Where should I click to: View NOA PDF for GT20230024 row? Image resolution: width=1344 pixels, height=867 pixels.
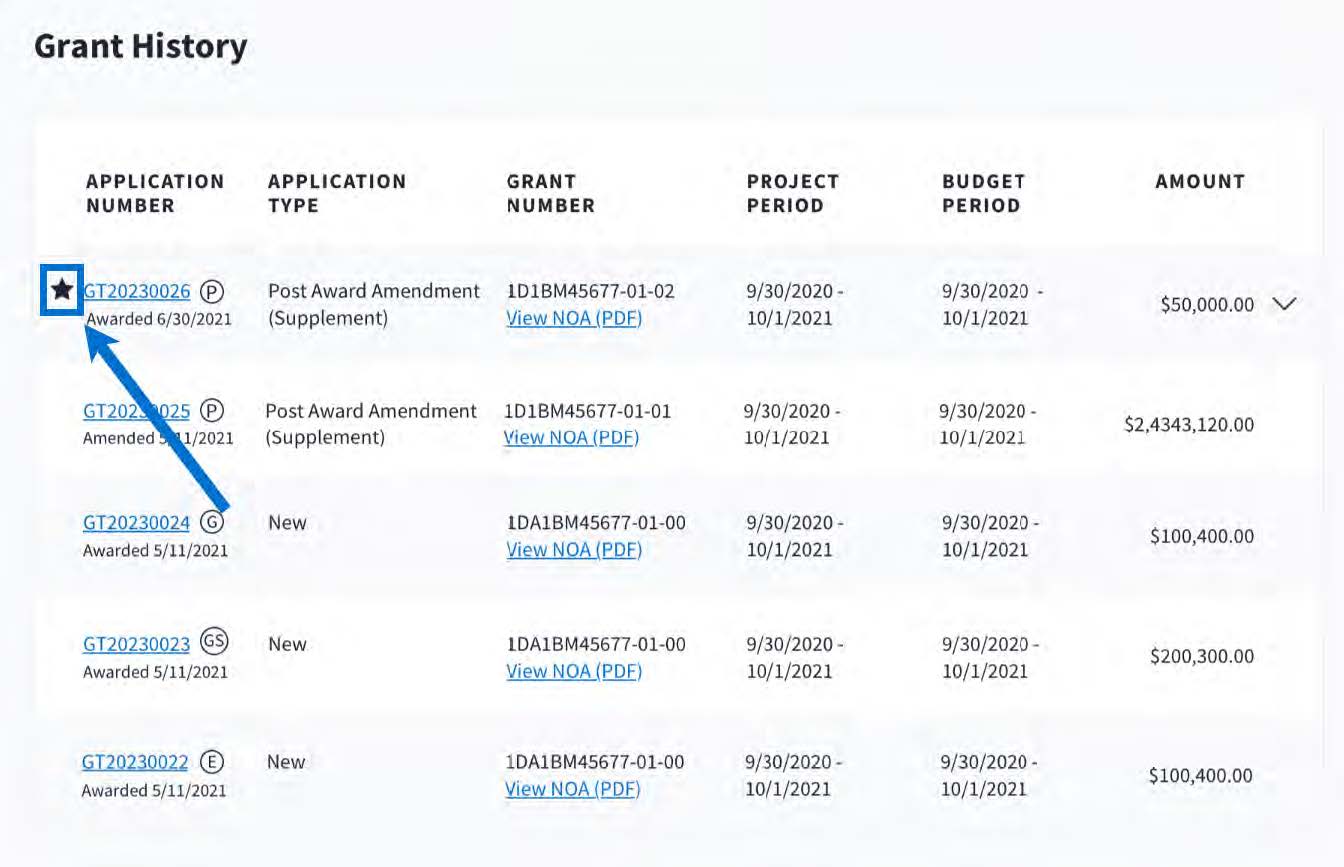(574, 549)
